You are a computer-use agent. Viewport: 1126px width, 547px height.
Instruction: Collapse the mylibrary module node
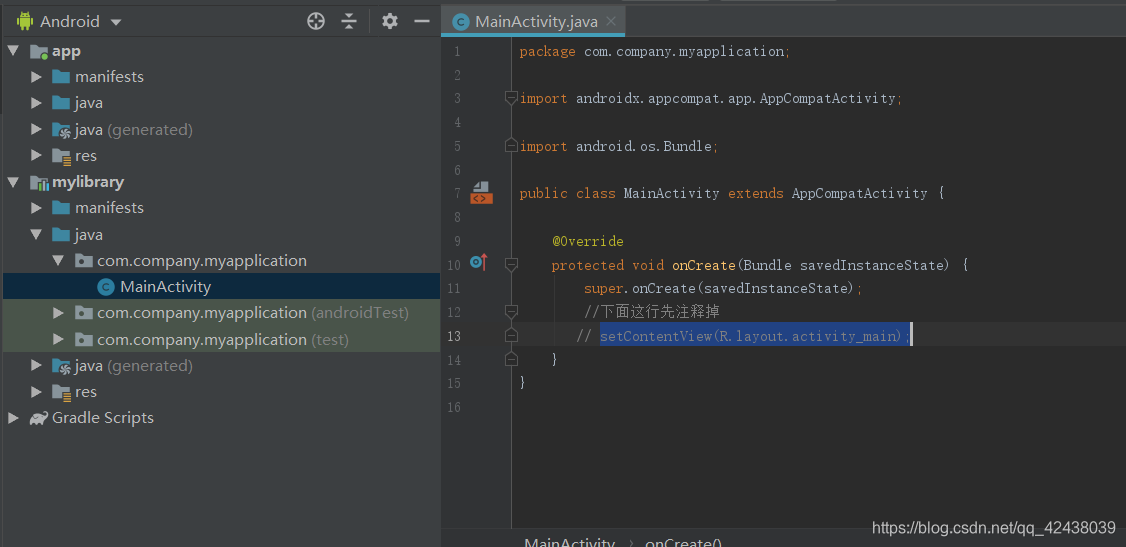click(14, 182)
